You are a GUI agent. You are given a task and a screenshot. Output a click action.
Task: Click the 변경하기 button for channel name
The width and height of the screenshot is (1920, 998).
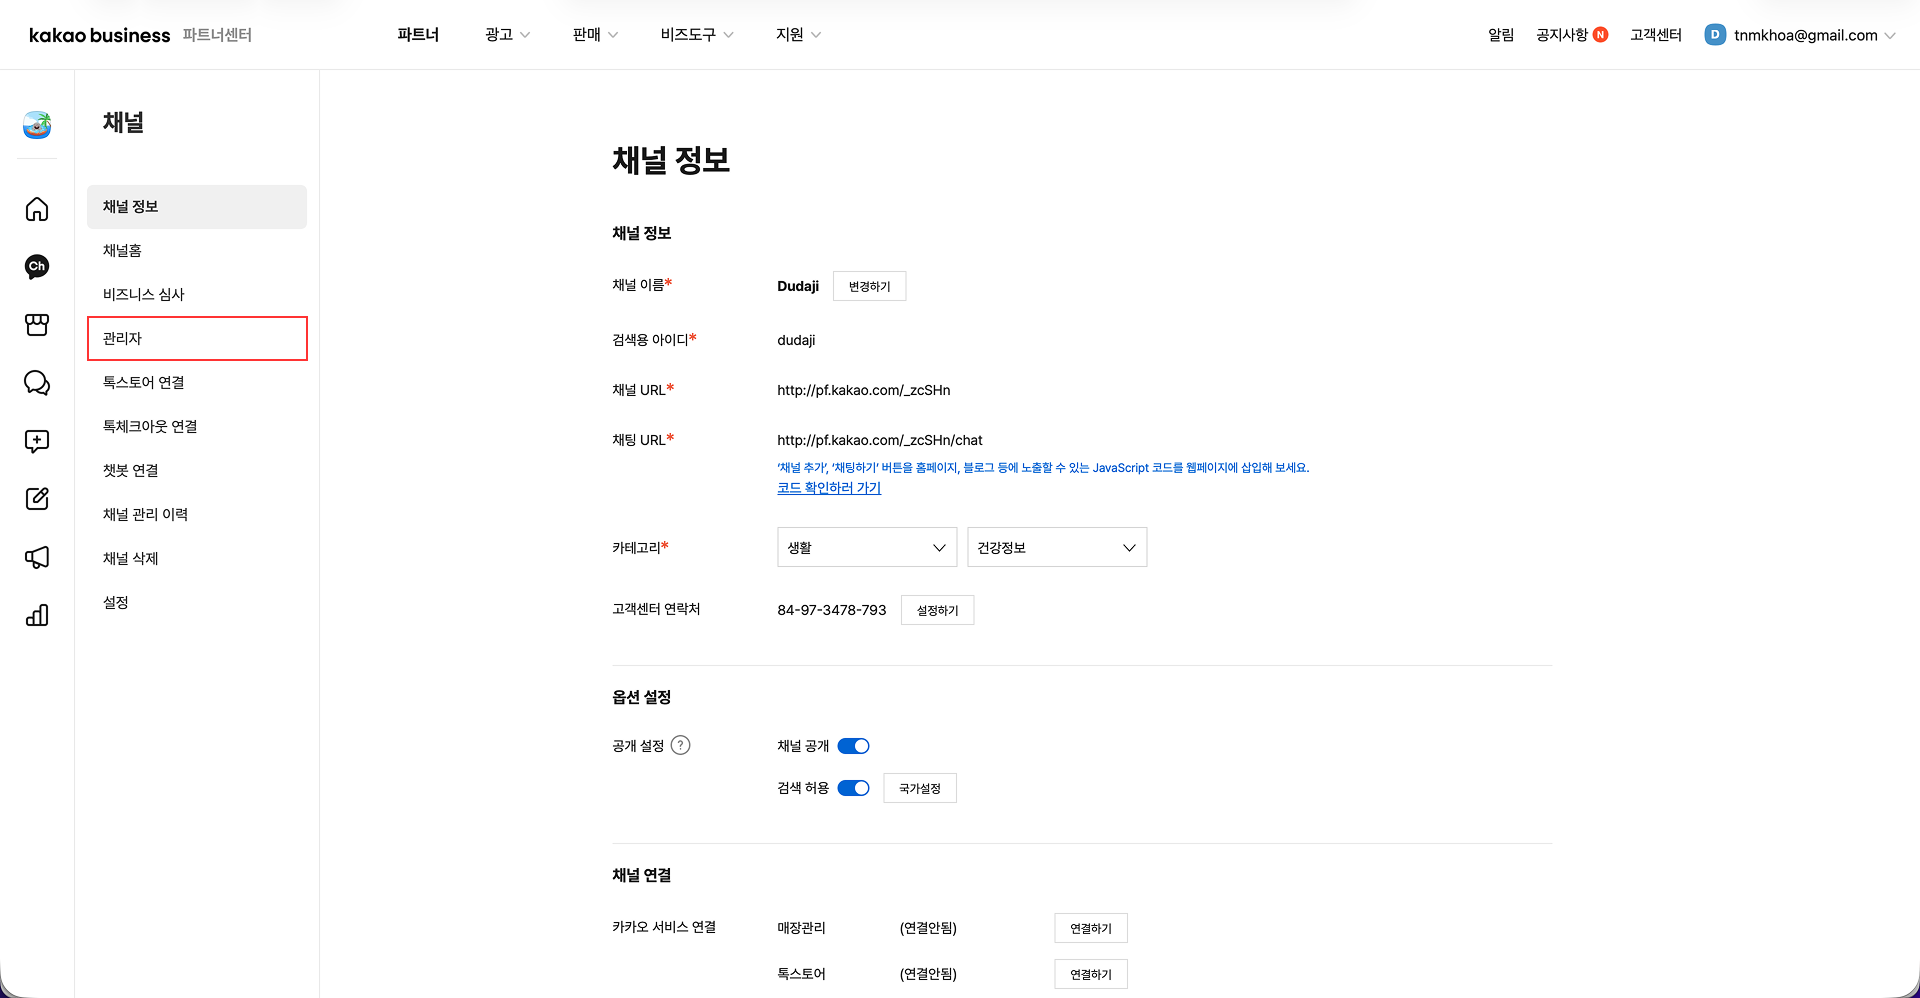(x=868, y=286)
